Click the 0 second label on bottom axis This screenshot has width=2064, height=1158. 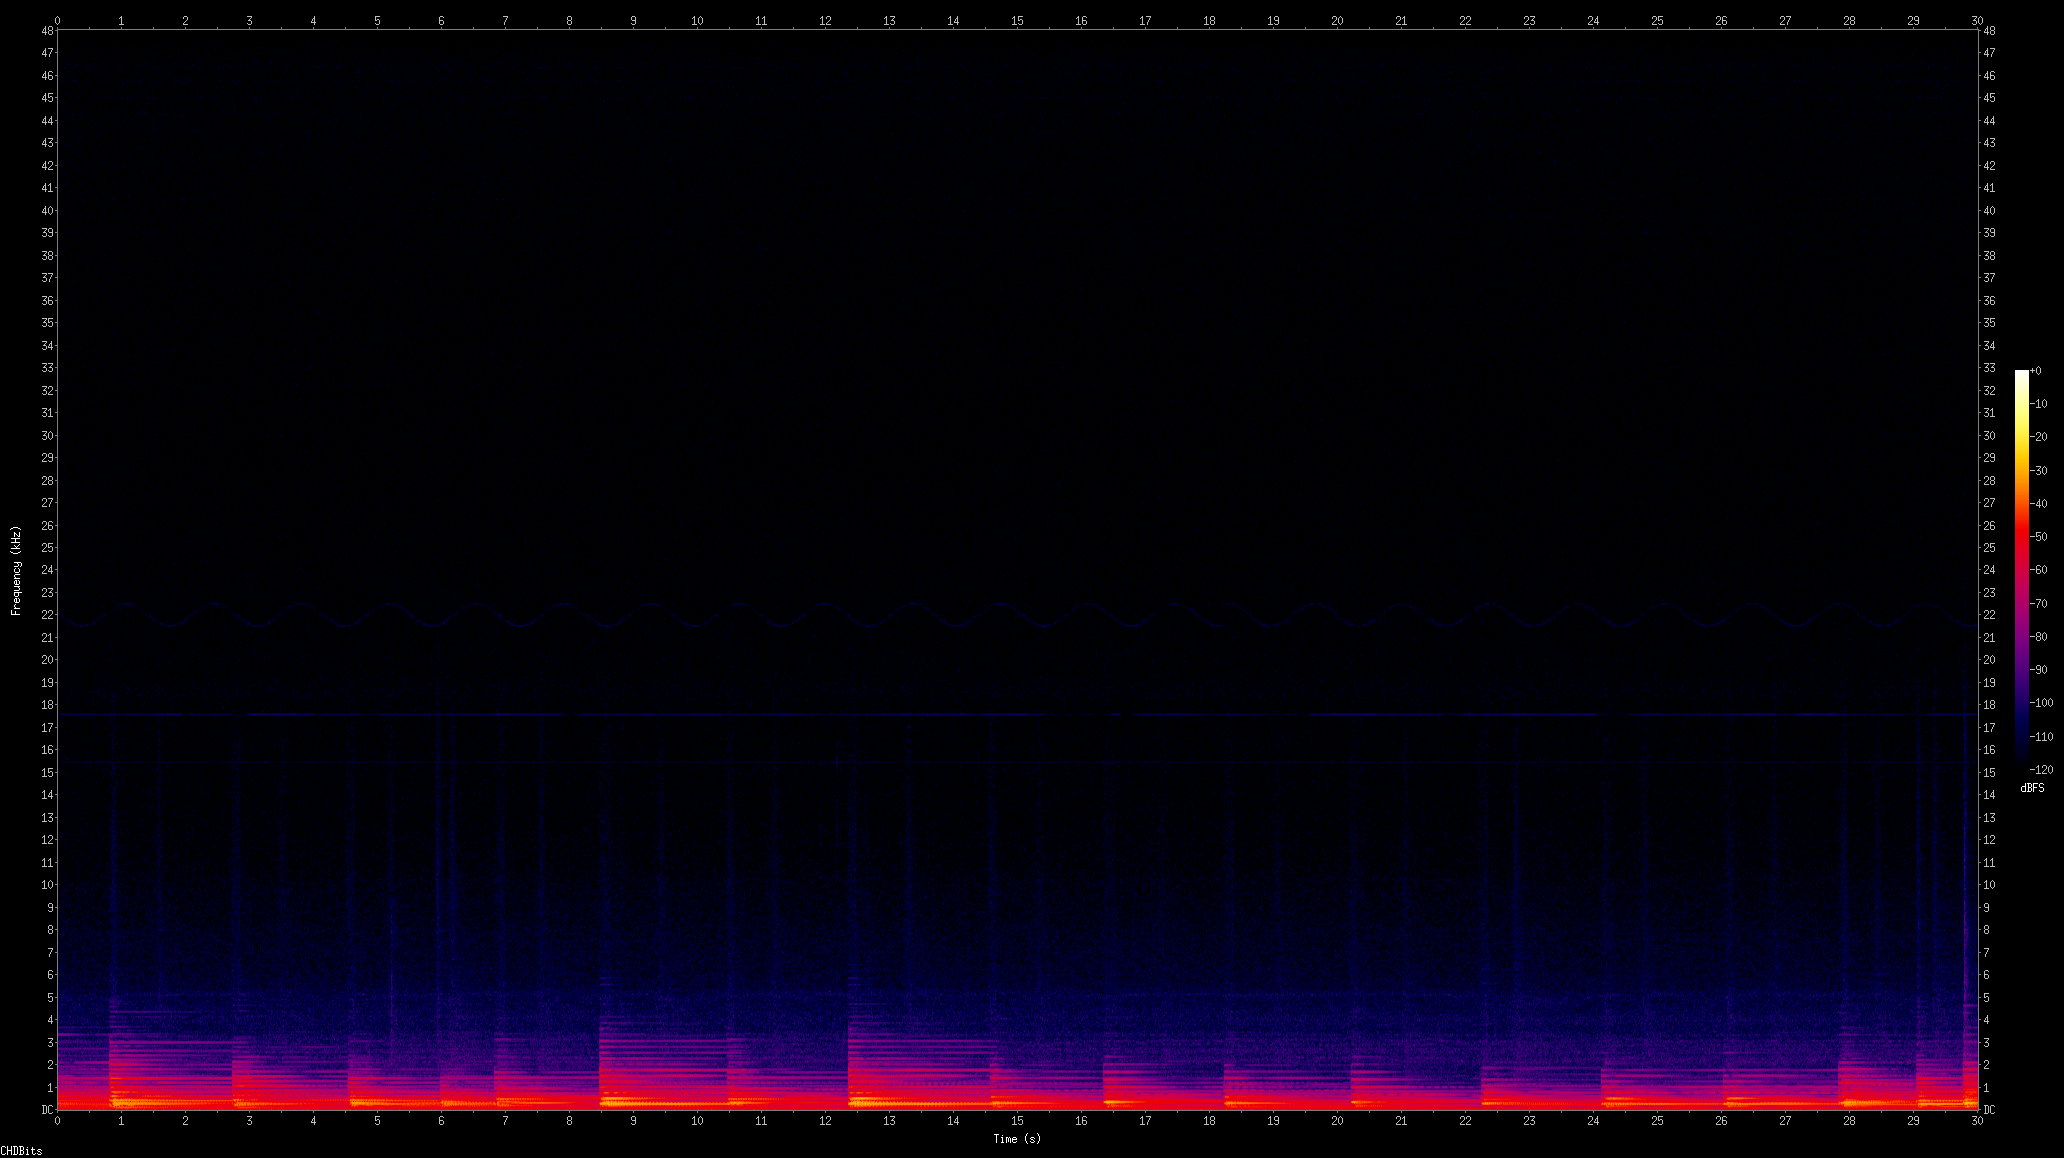[x=57, y=1121]
